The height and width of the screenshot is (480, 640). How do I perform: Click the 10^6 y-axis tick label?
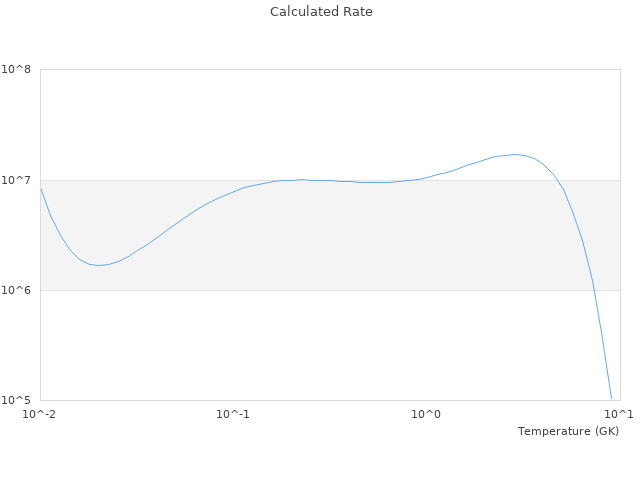coord(16,290)
